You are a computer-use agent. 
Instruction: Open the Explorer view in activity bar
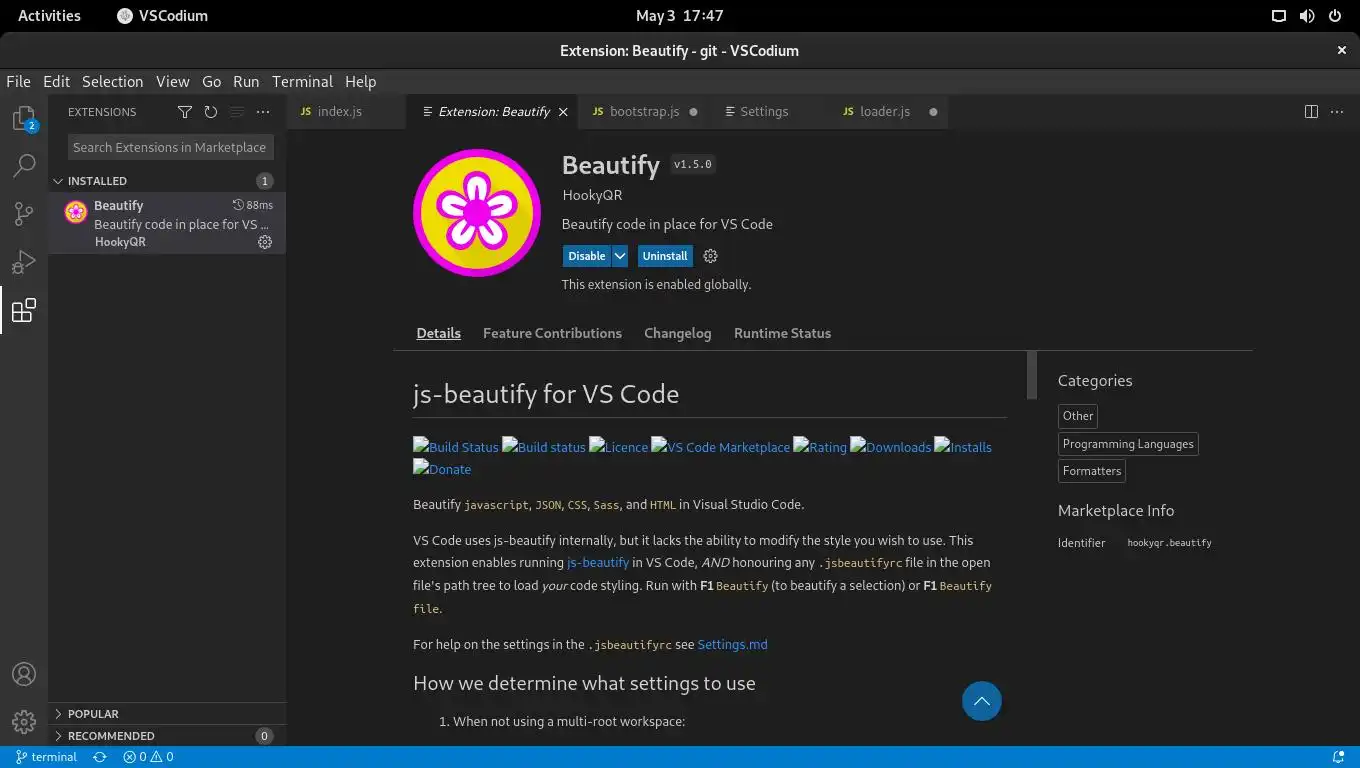pyautogui.click(x=24, y=118)
